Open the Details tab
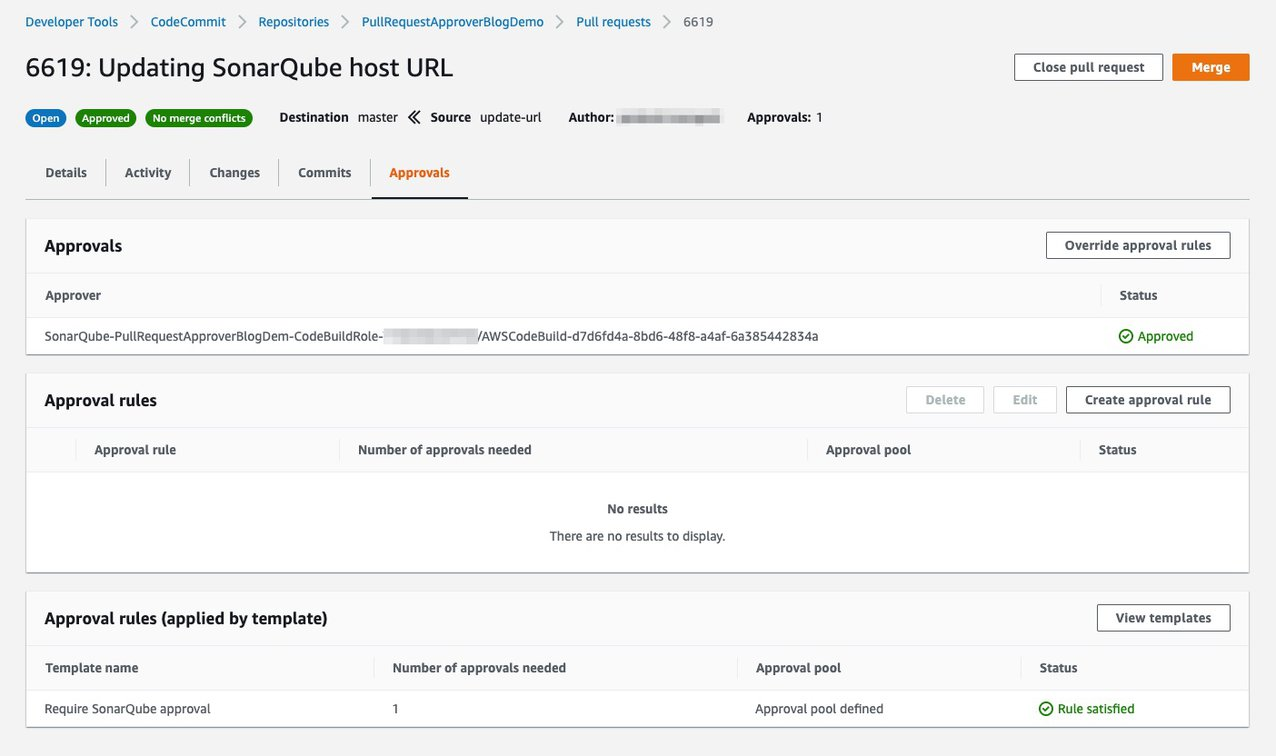Screen dimensions: 1276x756 click(x=66, y=173)
